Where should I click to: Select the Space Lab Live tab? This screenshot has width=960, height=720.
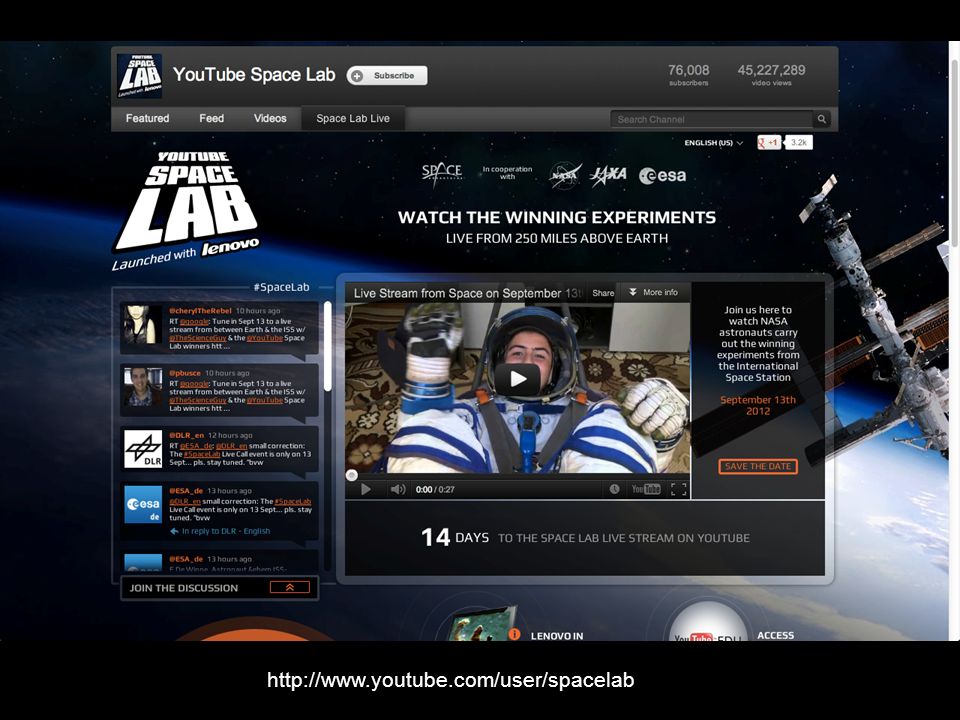(x=353, y=119)
